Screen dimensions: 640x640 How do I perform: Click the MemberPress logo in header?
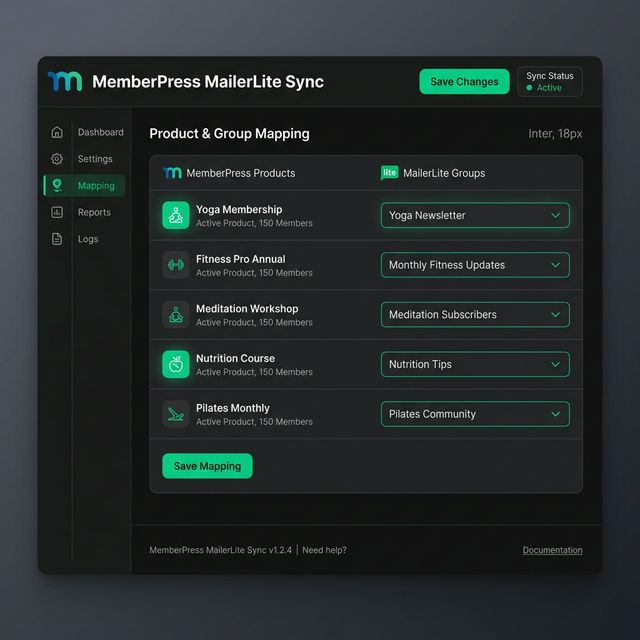(x=64, y=81)
